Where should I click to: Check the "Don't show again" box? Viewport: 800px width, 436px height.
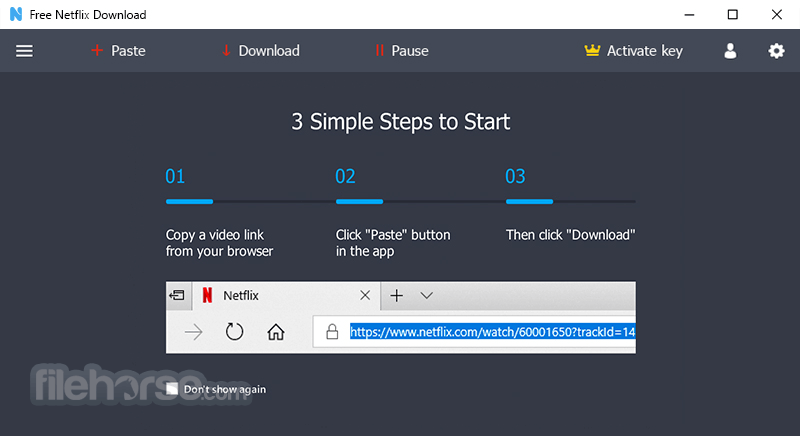(x=172, y=389)
